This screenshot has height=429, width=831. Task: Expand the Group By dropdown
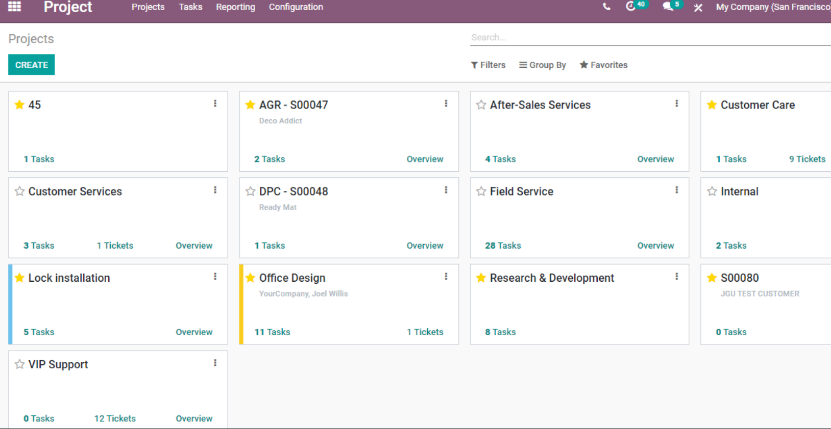point(542,65)
